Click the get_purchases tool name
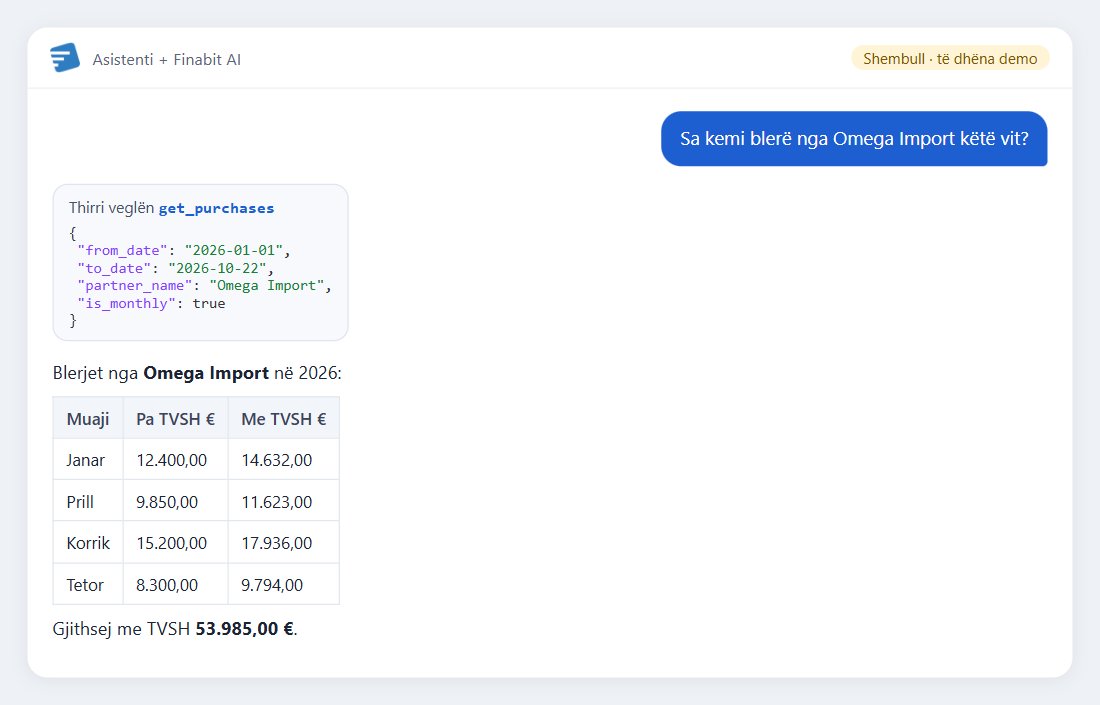The width and height of the screenshot is (1100, 705). (x=216, y=208)
